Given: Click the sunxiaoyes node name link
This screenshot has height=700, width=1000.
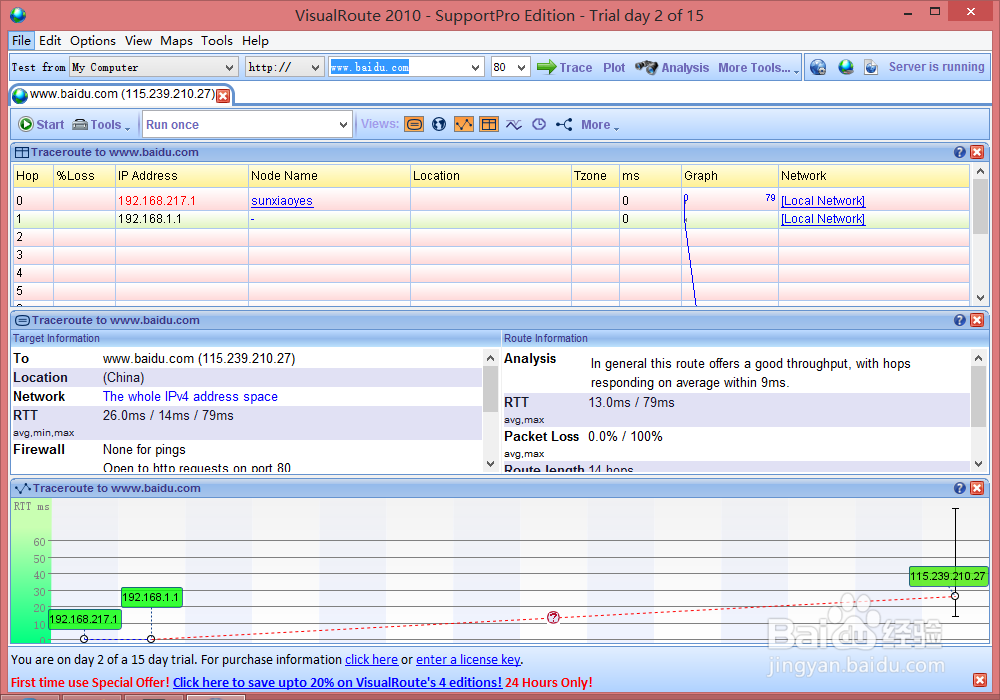Looking at the screenshot, I should pyautogui.click(x=282, y=201).
